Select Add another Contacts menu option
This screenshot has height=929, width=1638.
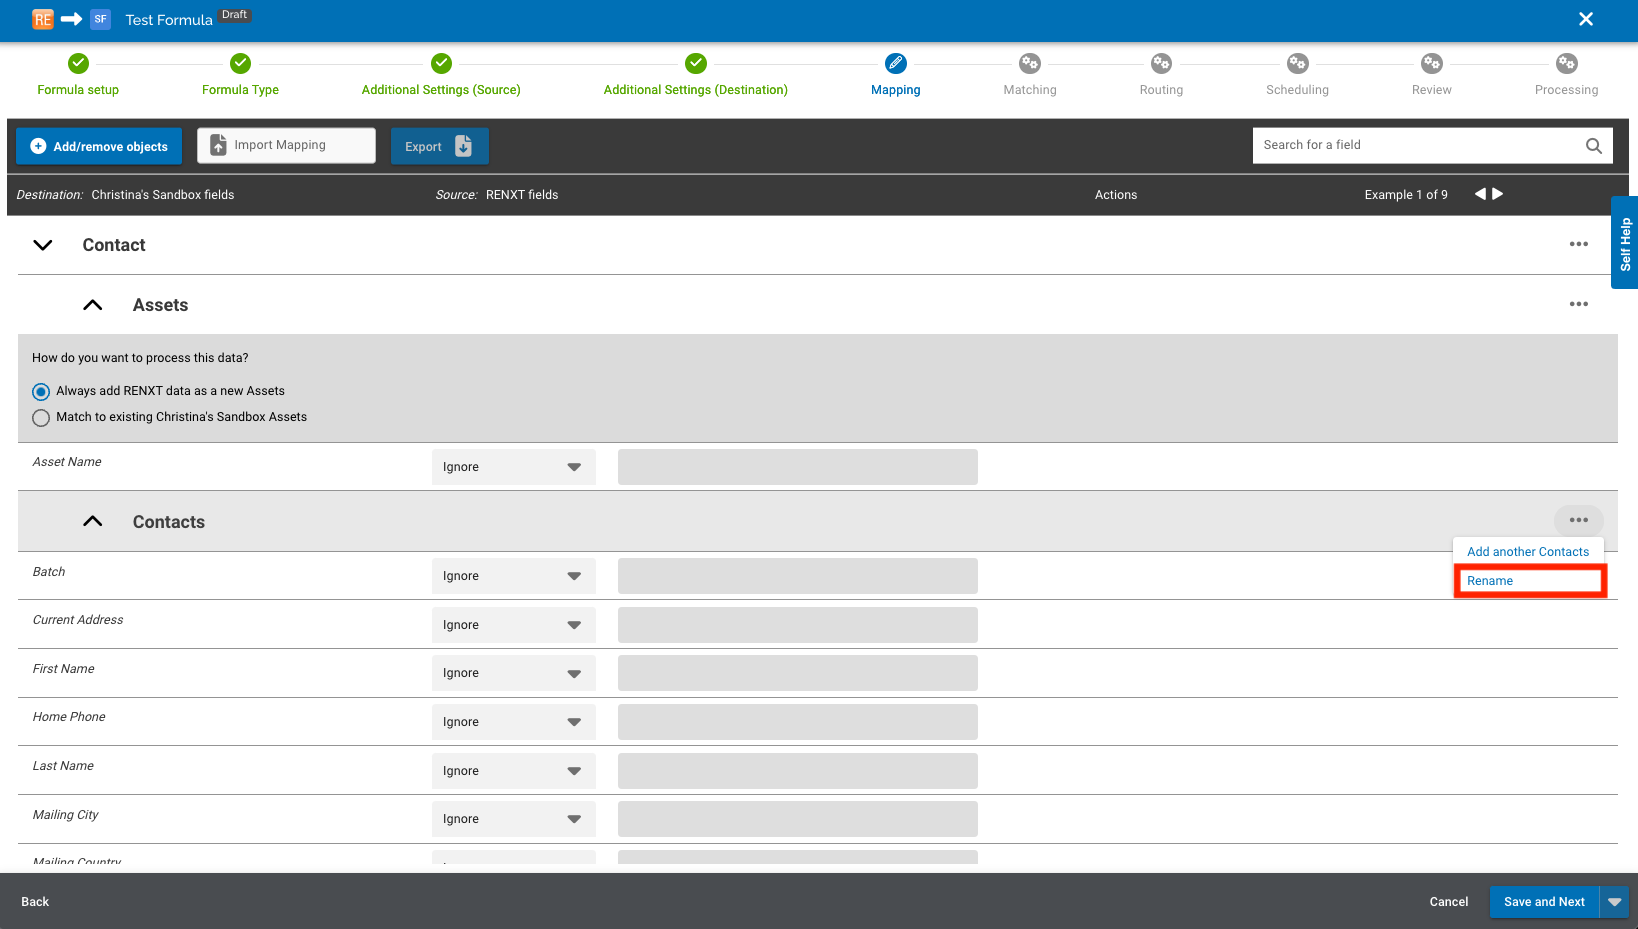pyautogui.click(x=1527, y=552)
